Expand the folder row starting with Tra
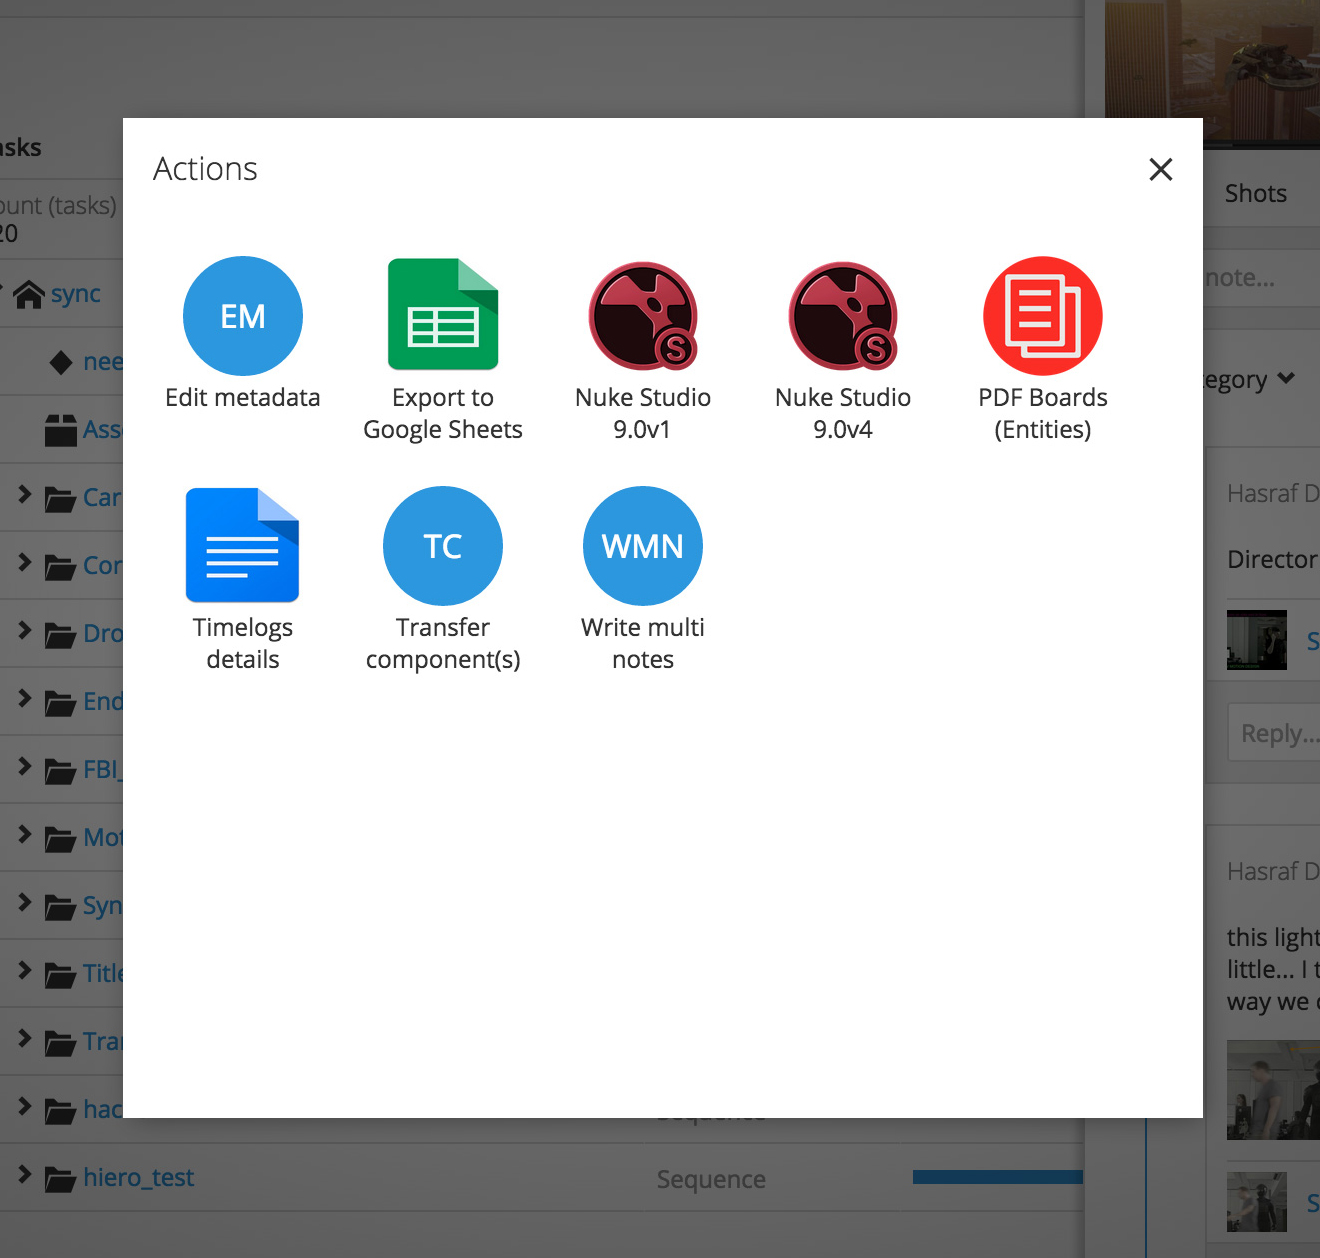 [25, 1039]
